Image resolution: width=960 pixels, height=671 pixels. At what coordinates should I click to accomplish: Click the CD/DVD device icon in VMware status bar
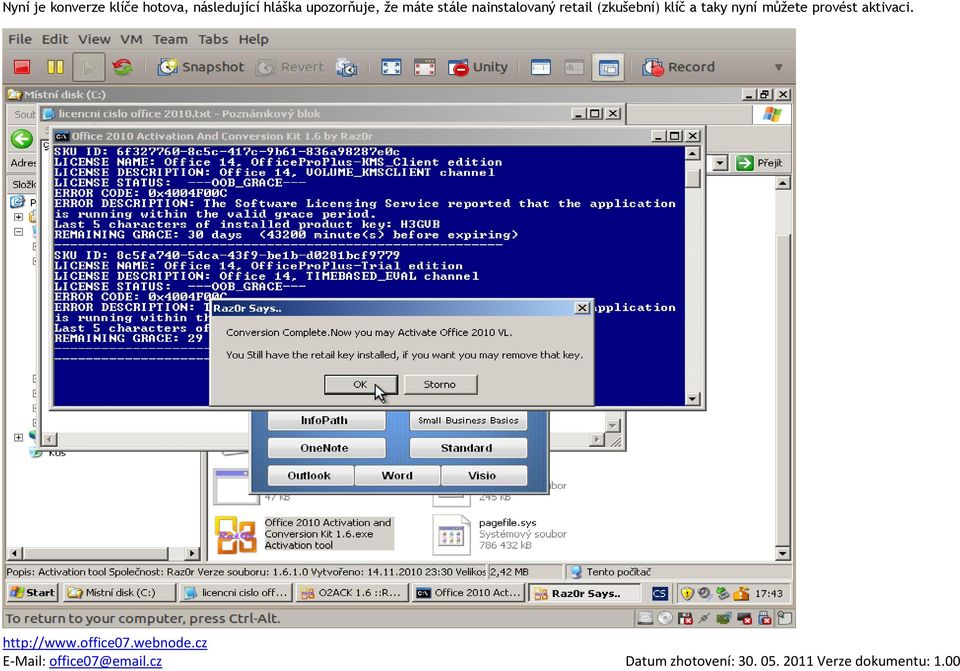click(x=665, y=618)
